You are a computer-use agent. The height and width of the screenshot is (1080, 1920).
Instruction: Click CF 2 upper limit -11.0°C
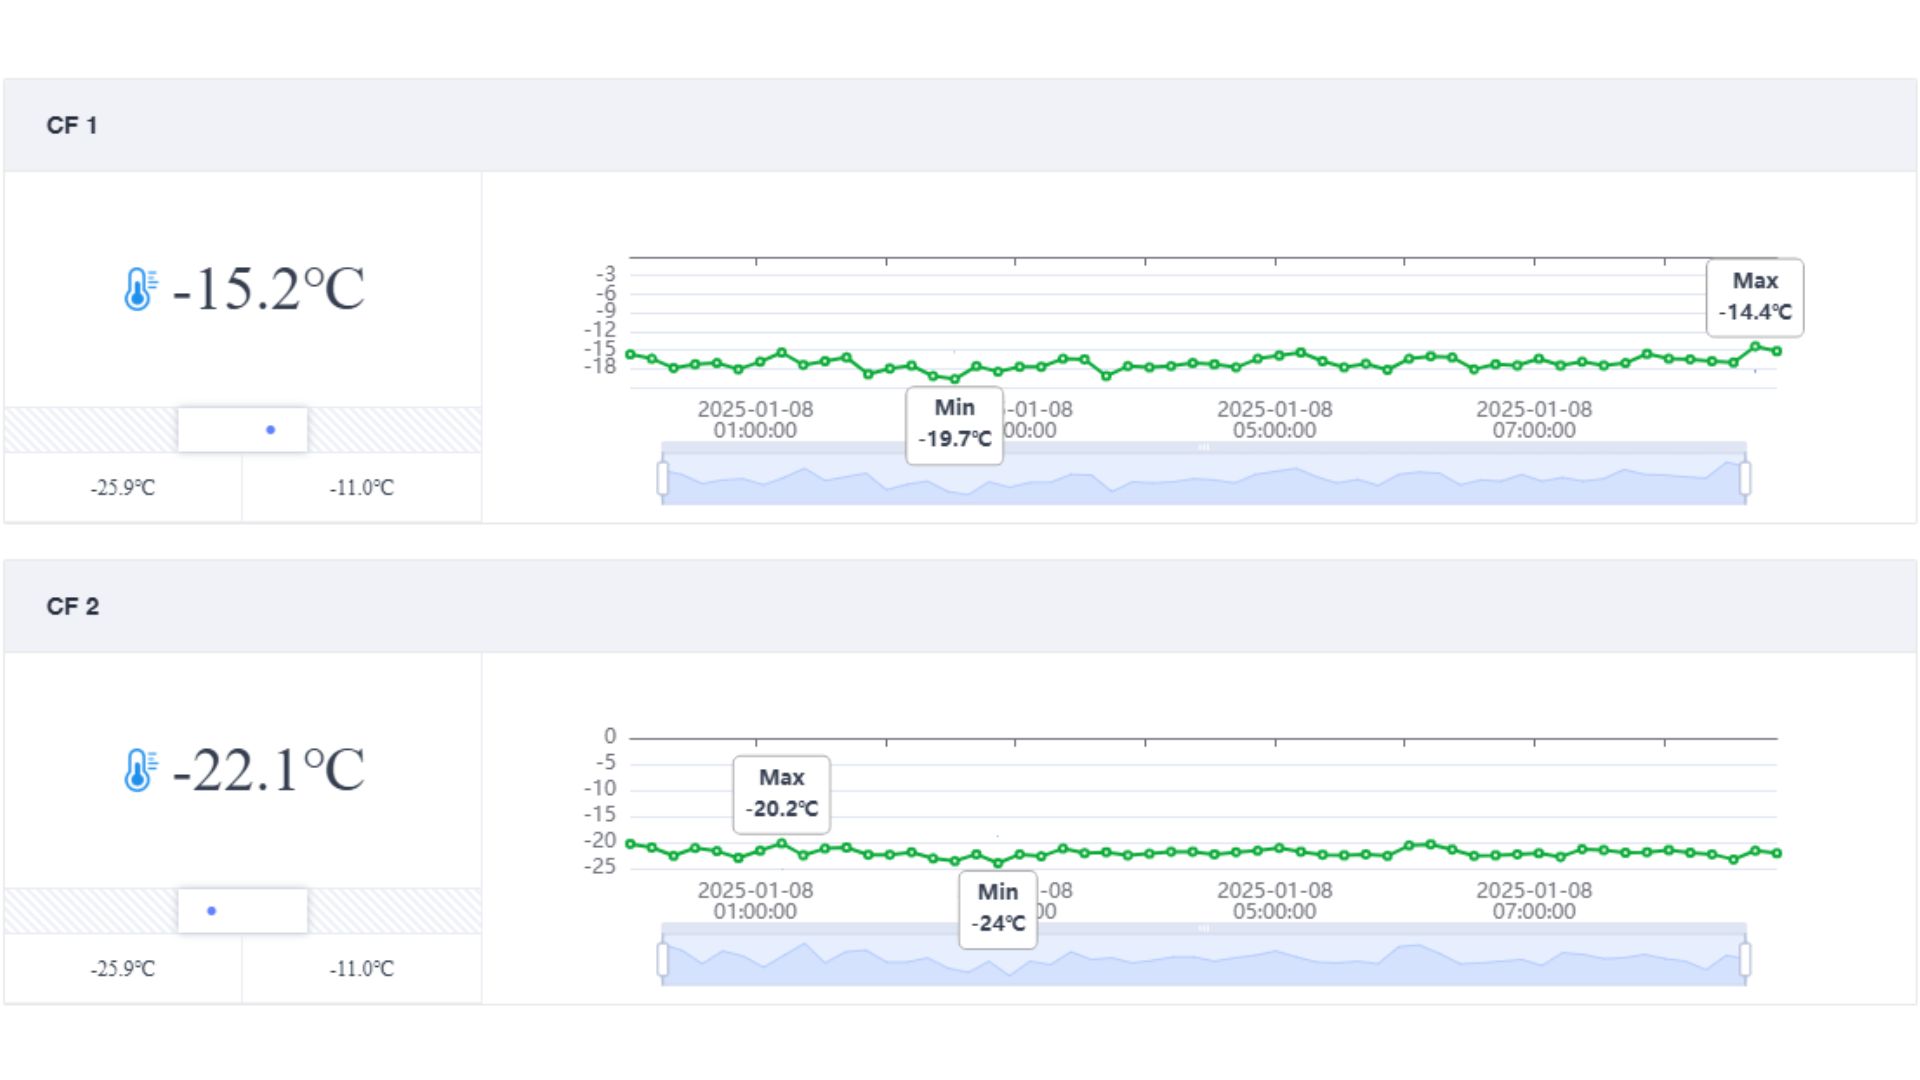point(362,969)
